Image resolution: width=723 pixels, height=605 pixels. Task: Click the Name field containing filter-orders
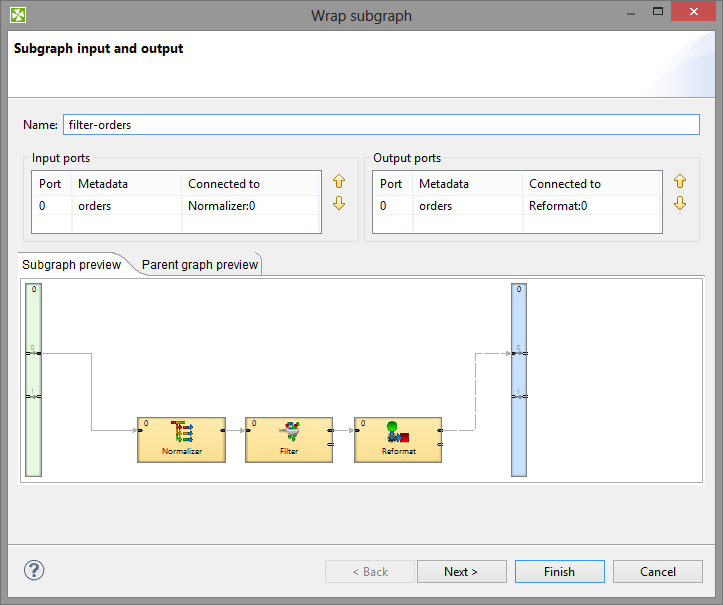click(x=380, y=125)
